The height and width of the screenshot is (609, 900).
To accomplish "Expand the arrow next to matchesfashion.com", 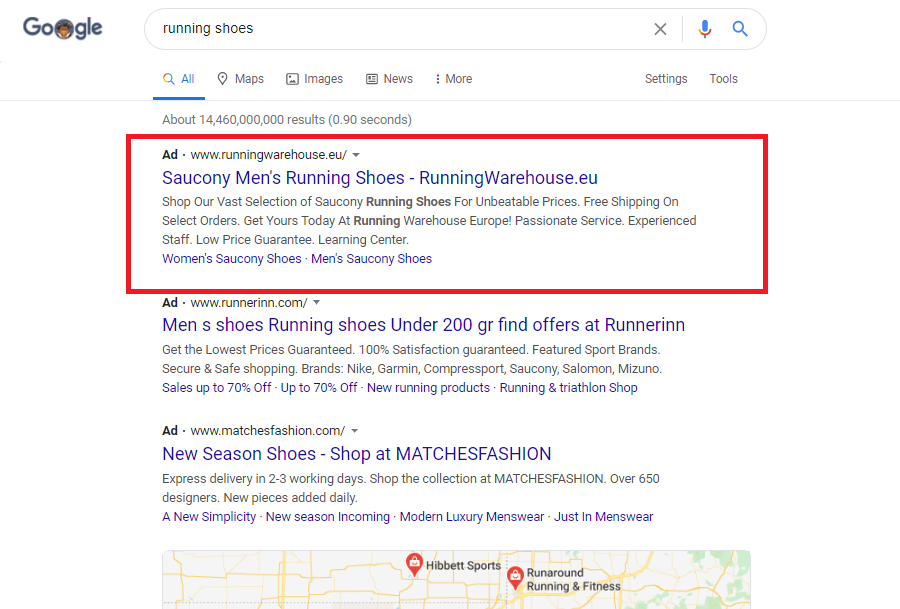I will [x=354, y=431].
